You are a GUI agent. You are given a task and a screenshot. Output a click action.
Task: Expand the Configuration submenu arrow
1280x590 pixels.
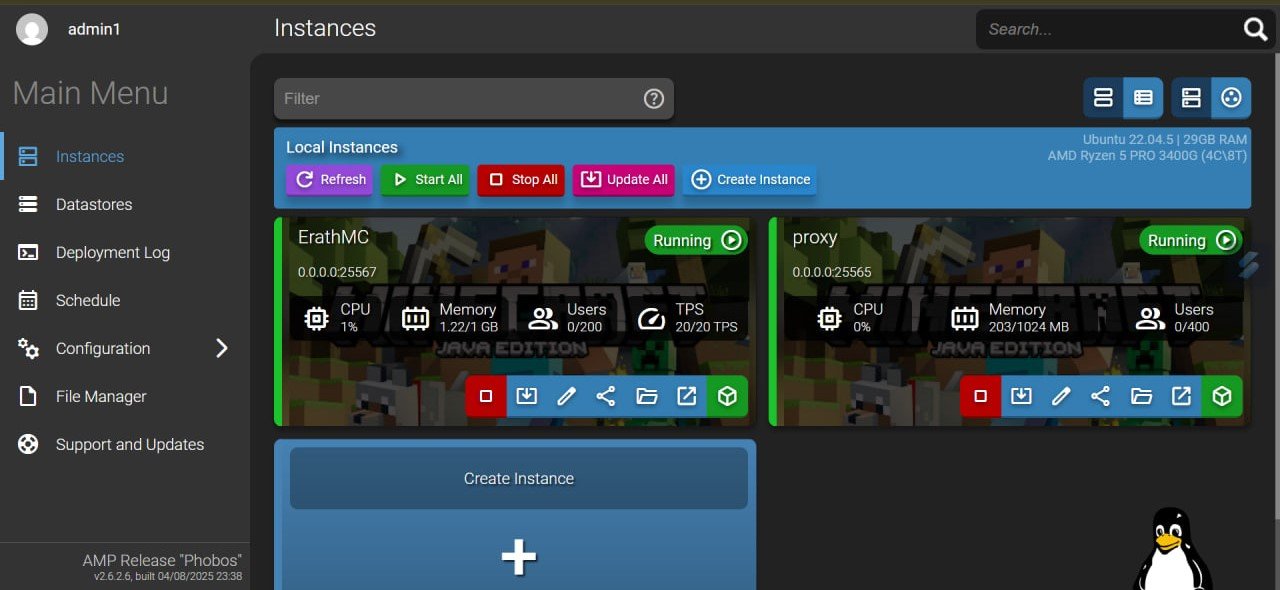222,348
